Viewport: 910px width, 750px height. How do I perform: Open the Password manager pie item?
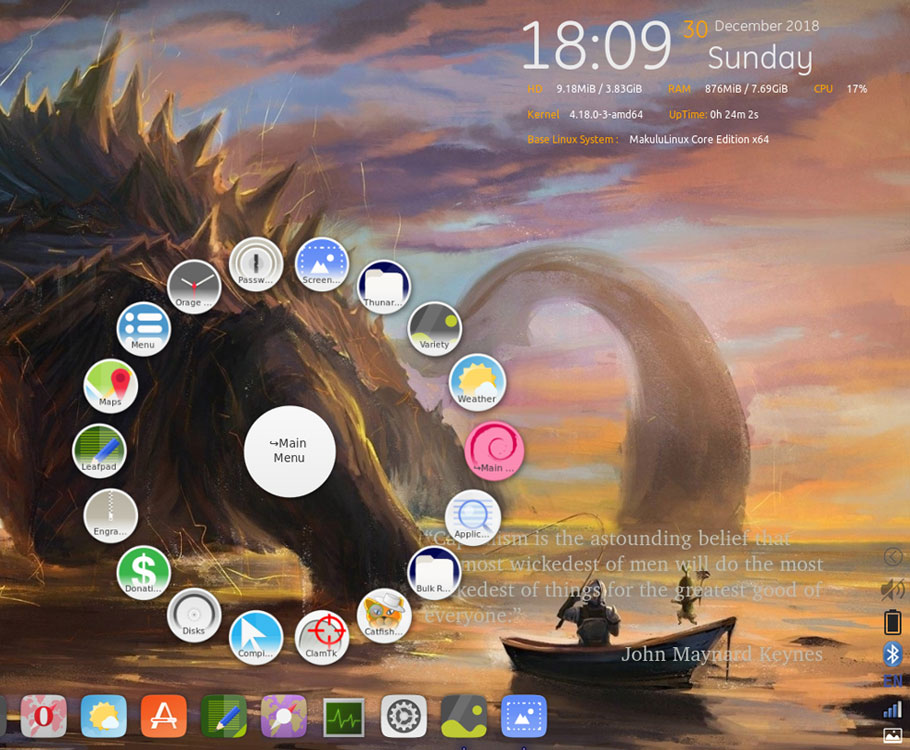256,264
